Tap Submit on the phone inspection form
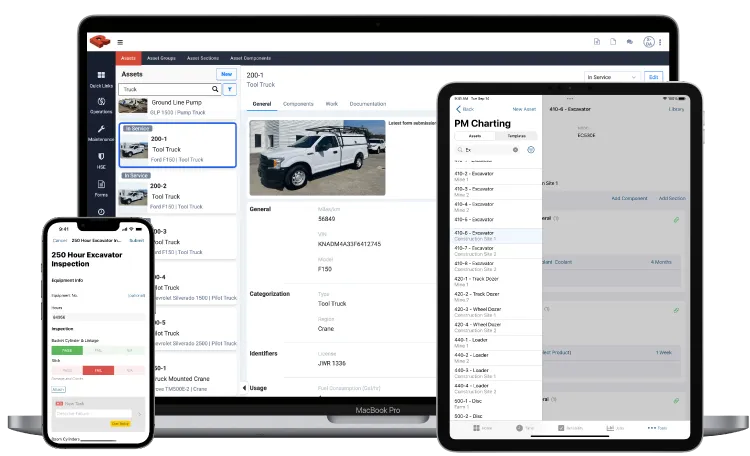This screenshot has height=456, width=750. click(136, 241)
